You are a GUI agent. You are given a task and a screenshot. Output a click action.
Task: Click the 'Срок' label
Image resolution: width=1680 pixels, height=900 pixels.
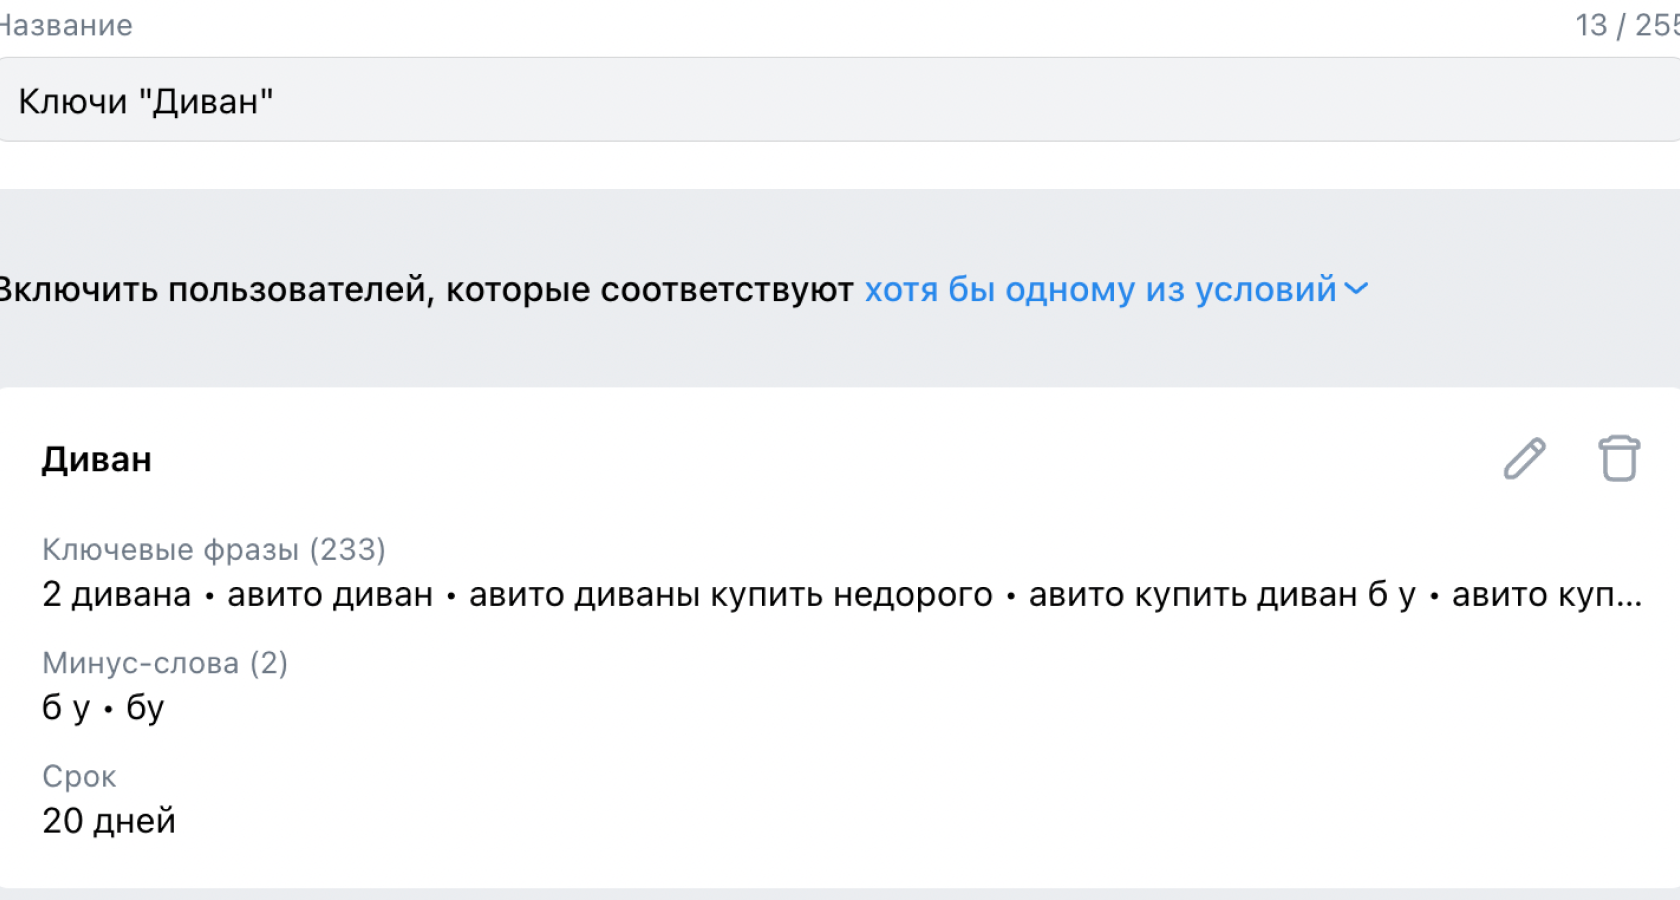point(79,776)
